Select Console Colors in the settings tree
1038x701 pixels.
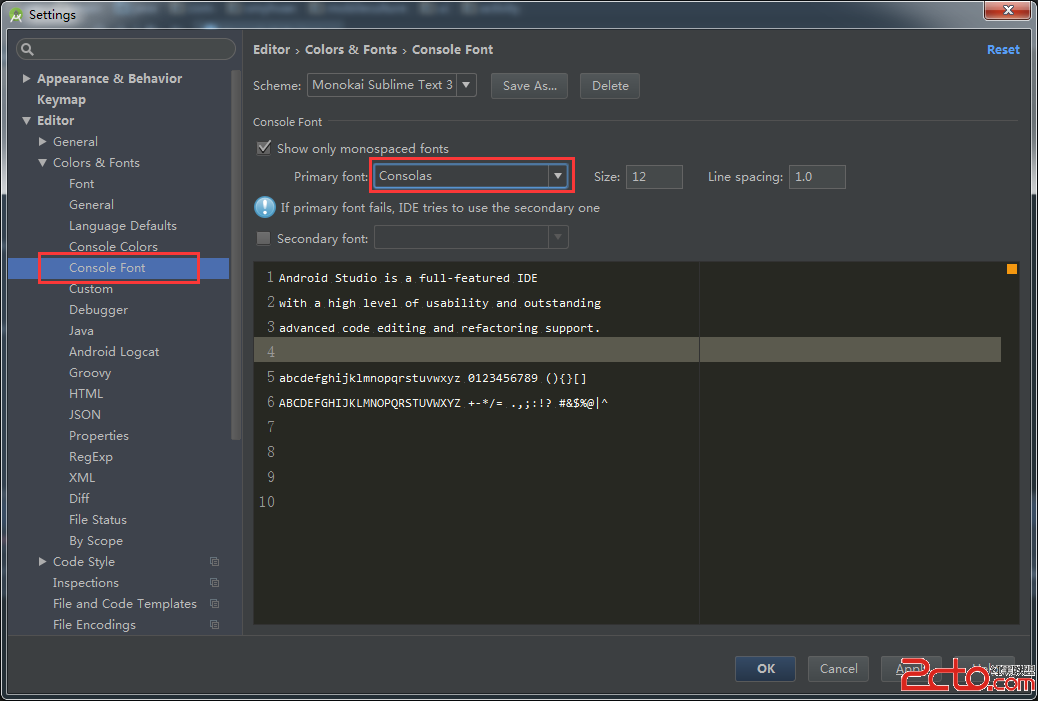(x=113, y=247)
